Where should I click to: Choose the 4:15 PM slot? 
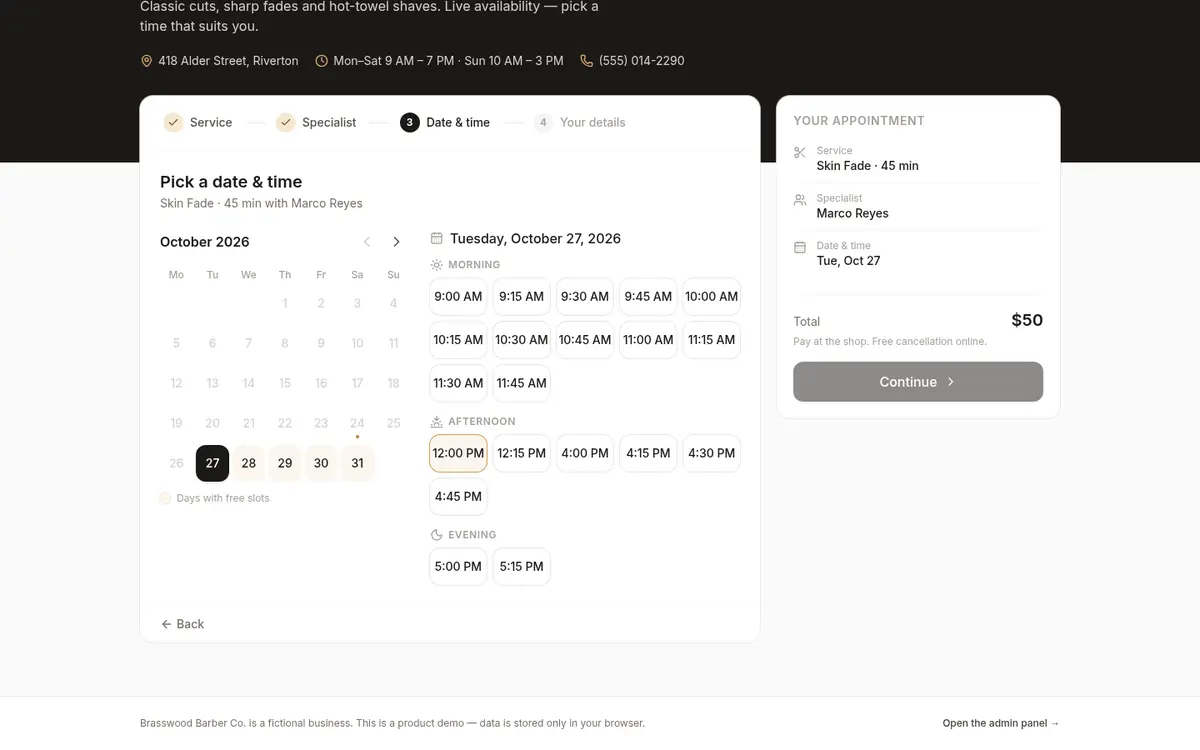point(648,453)
